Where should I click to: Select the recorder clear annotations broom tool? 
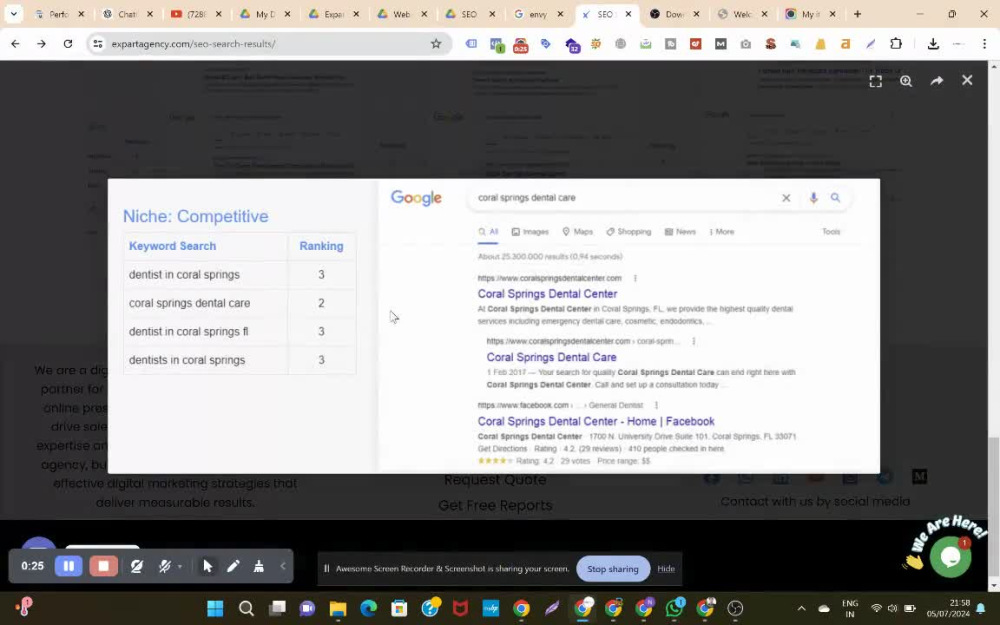click(x=258, y=566)
